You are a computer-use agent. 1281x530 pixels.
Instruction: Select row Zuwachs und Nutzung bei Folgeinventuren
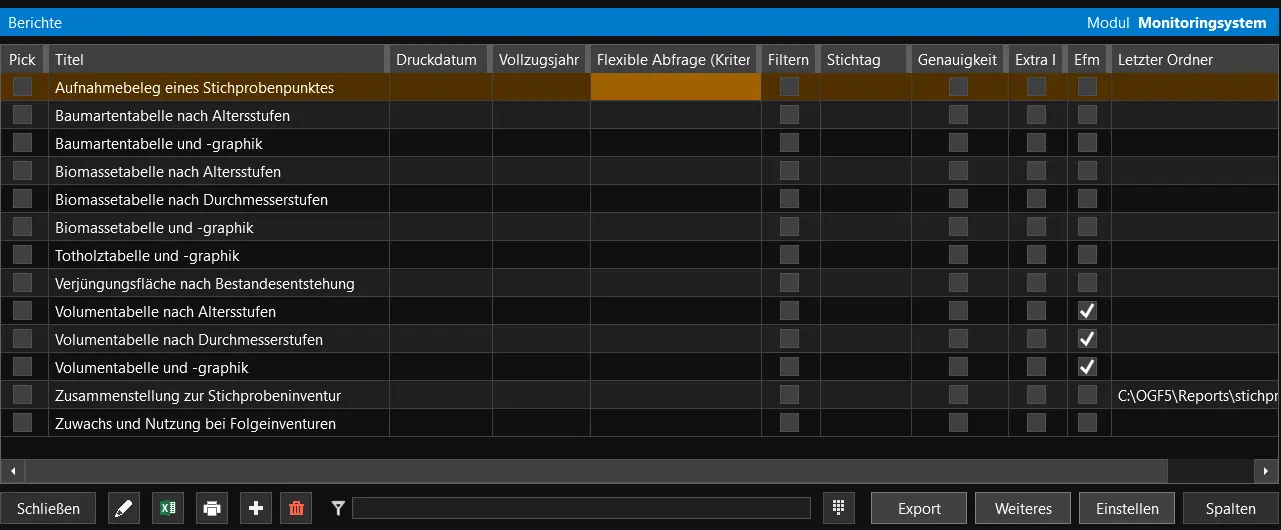click(195, 424)
